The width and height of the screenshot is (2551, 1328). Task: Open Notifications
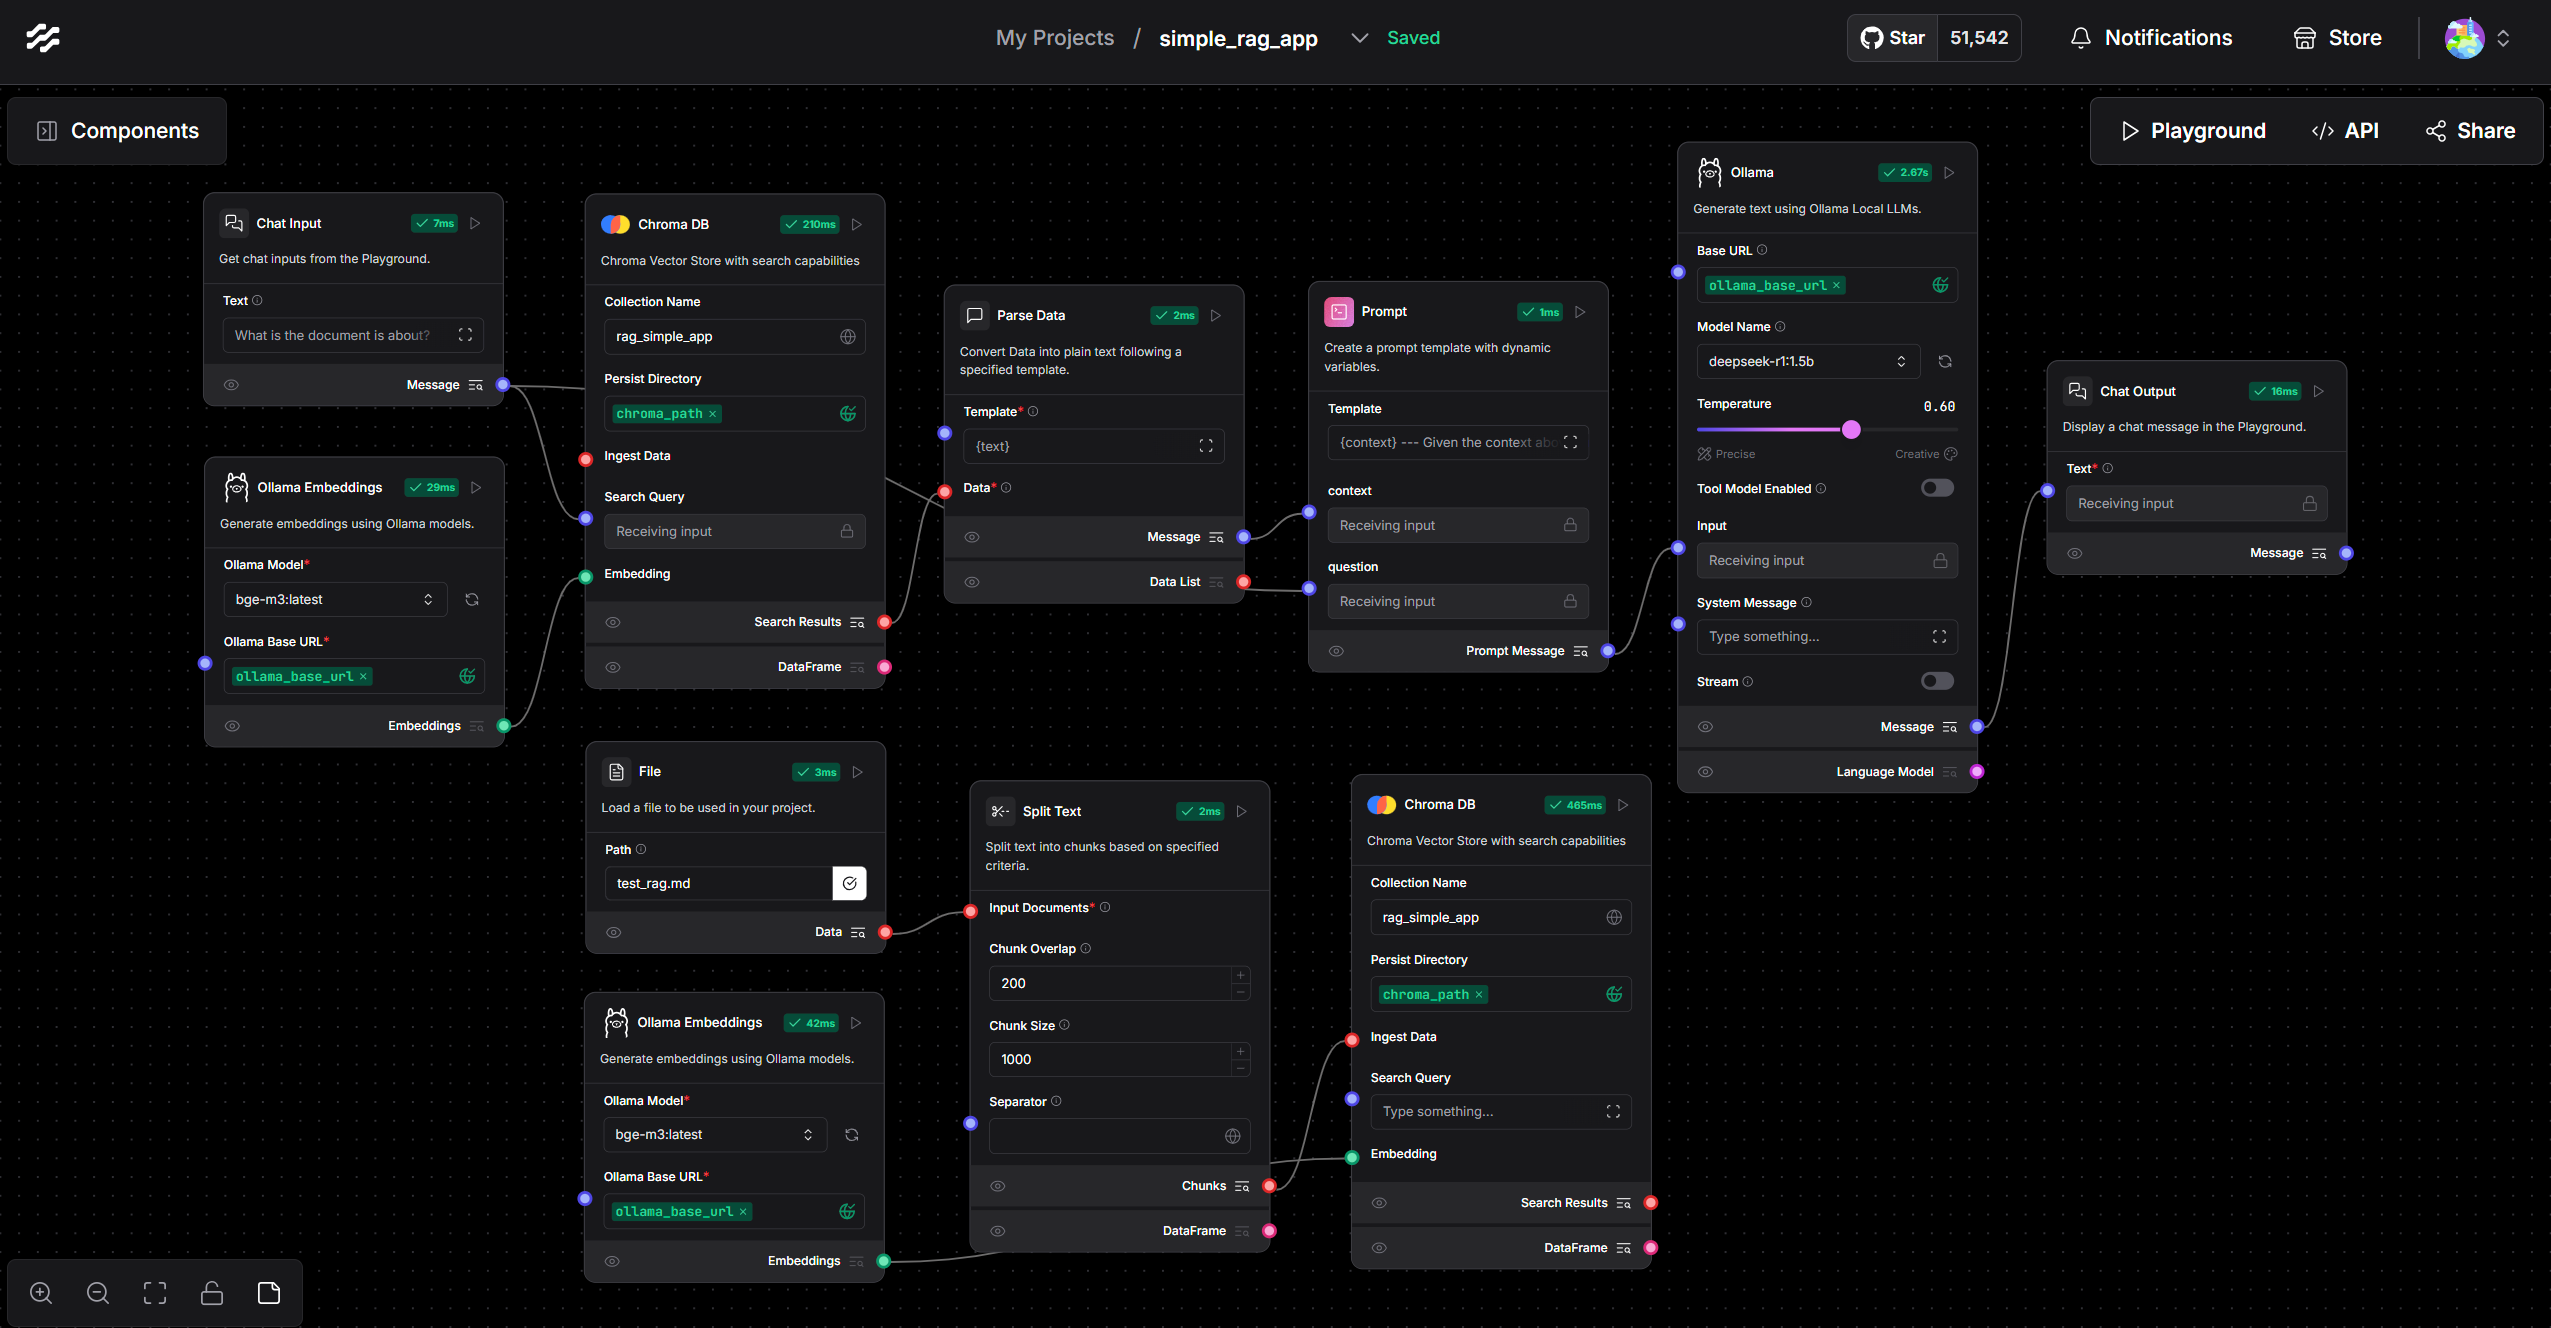[x=2151, y=38]
